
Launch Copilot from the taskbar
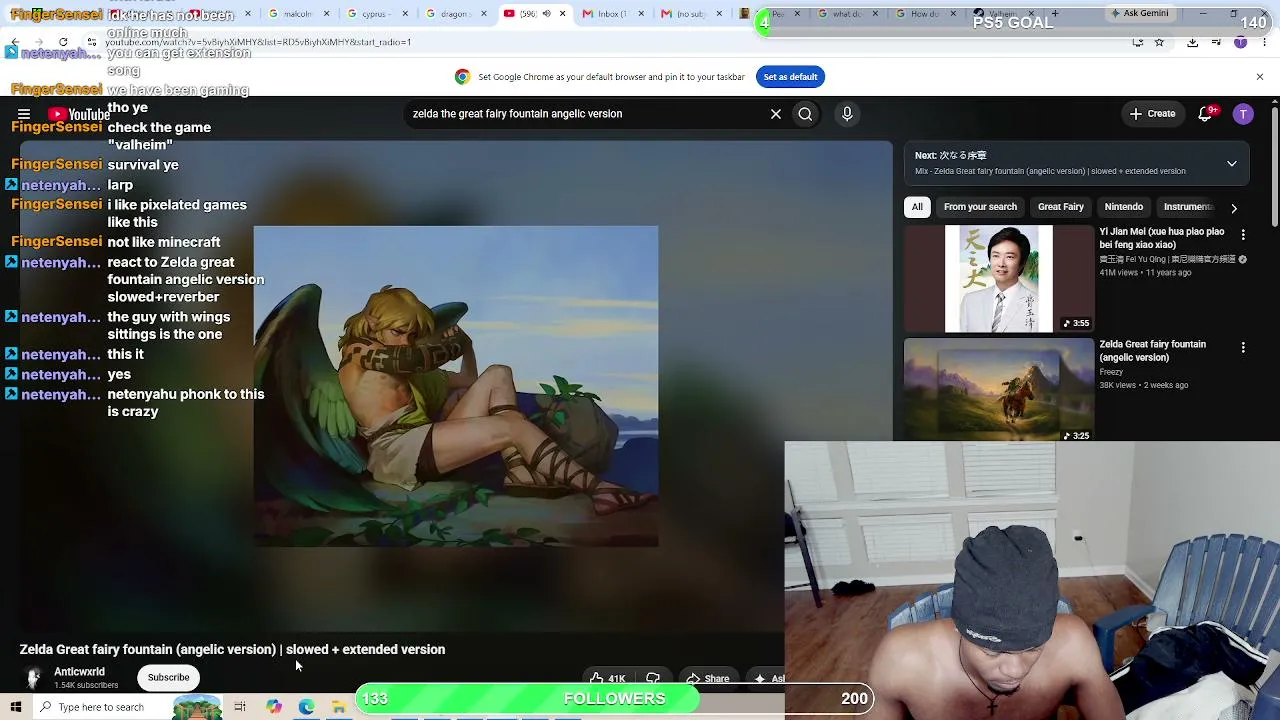pos(274,707)
